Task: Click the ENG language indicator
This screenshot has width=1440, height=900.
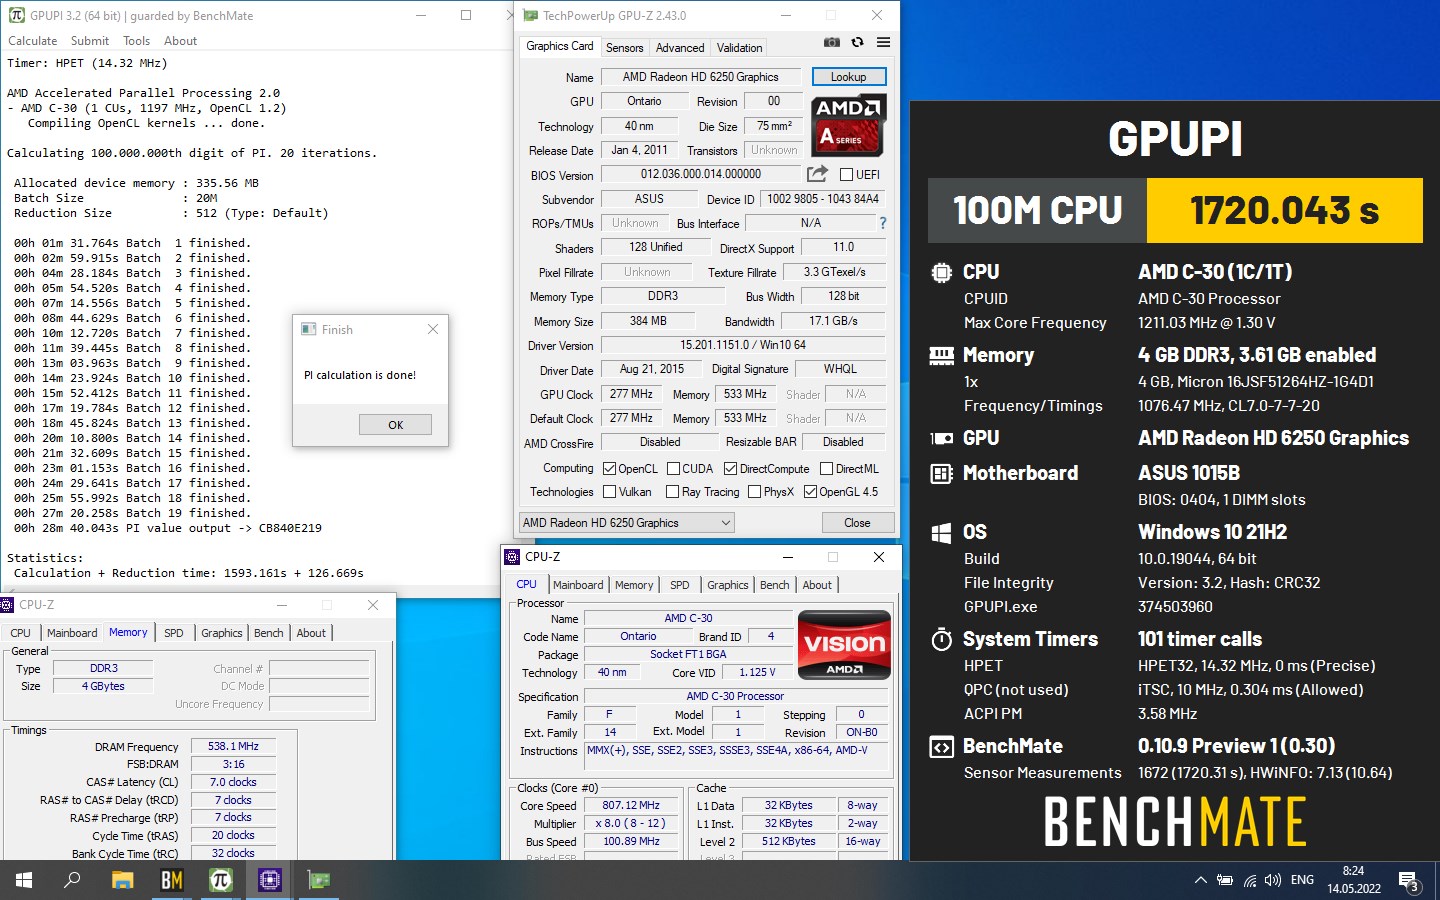Action: coord(1302,880)
